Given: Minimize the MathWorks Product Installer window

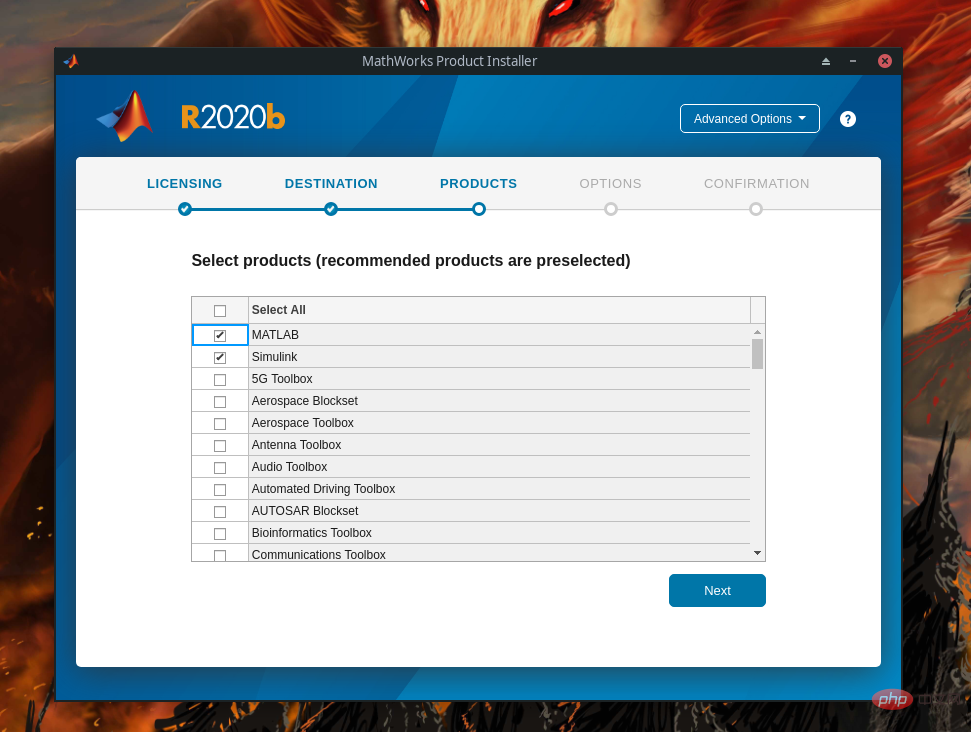Looking at the screenshot, I should (x=853, y=61).
